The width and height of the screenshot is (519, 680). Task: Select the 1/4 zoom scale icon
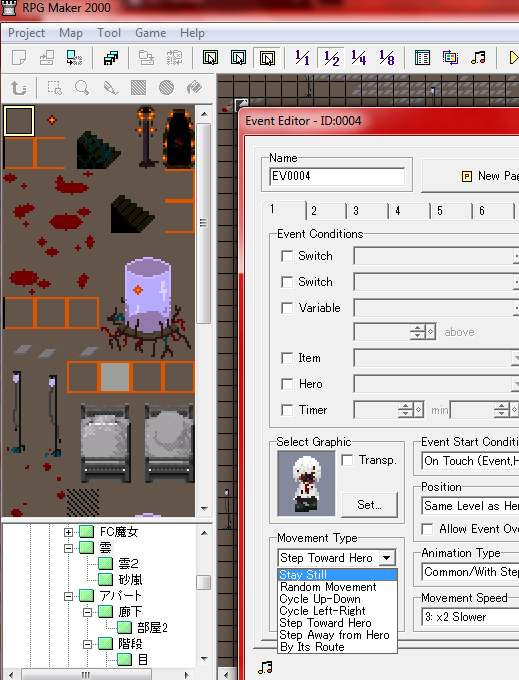point(359,58)
